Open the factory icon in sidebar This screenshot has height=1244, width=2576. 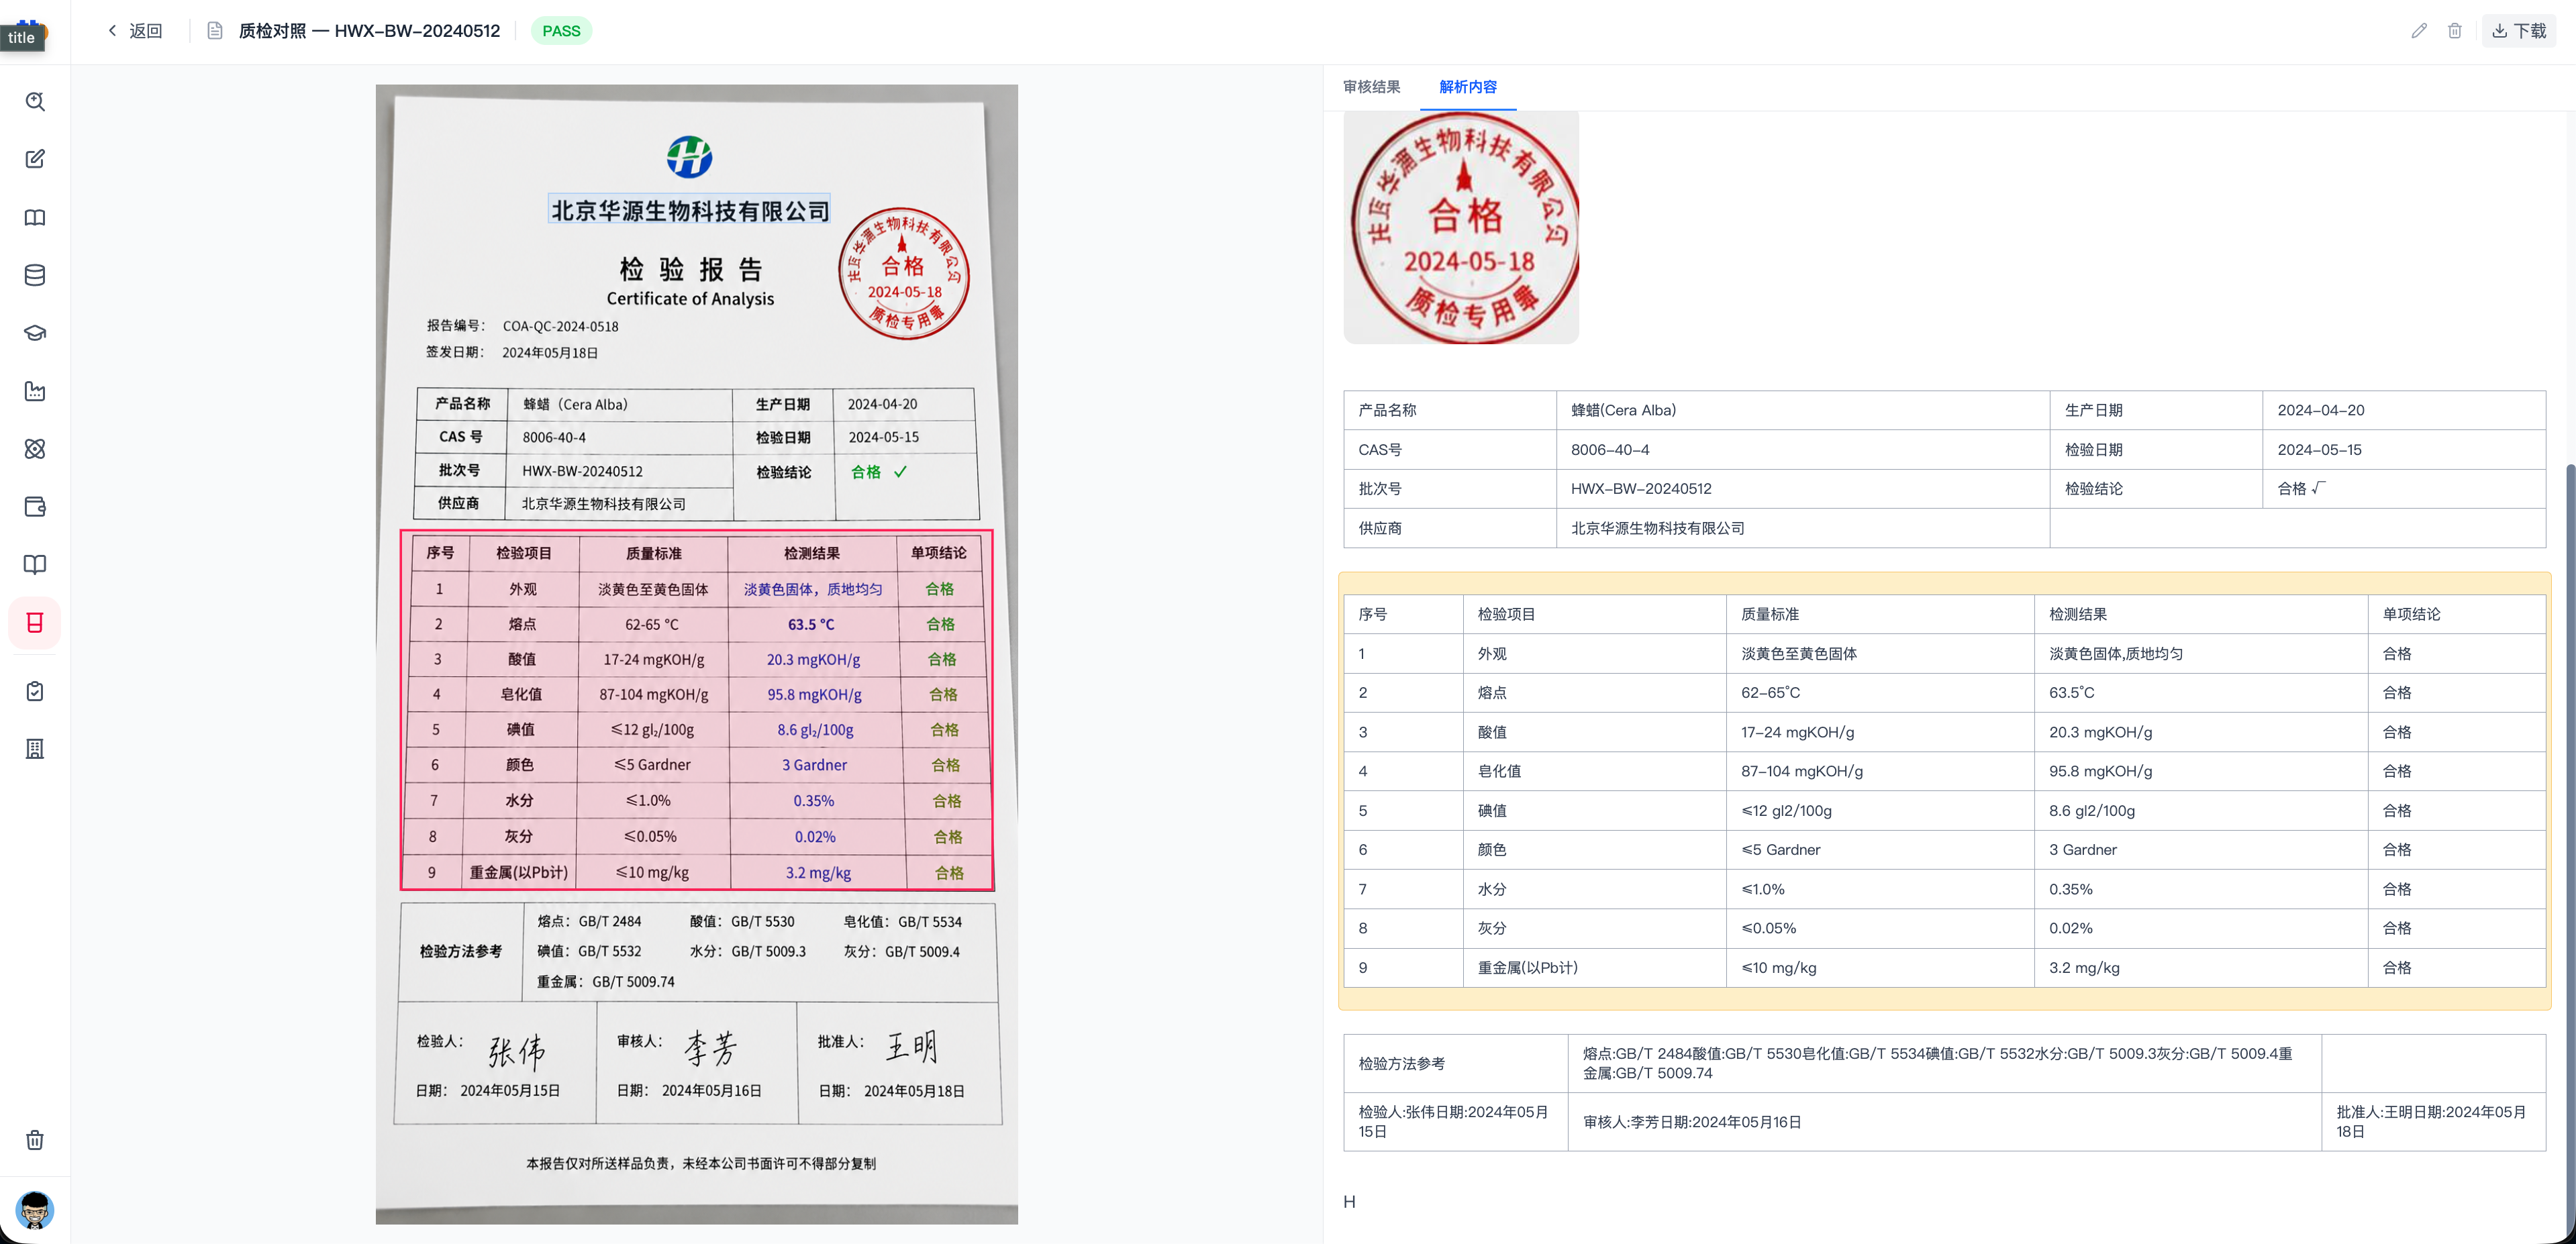tap(35, 391)
